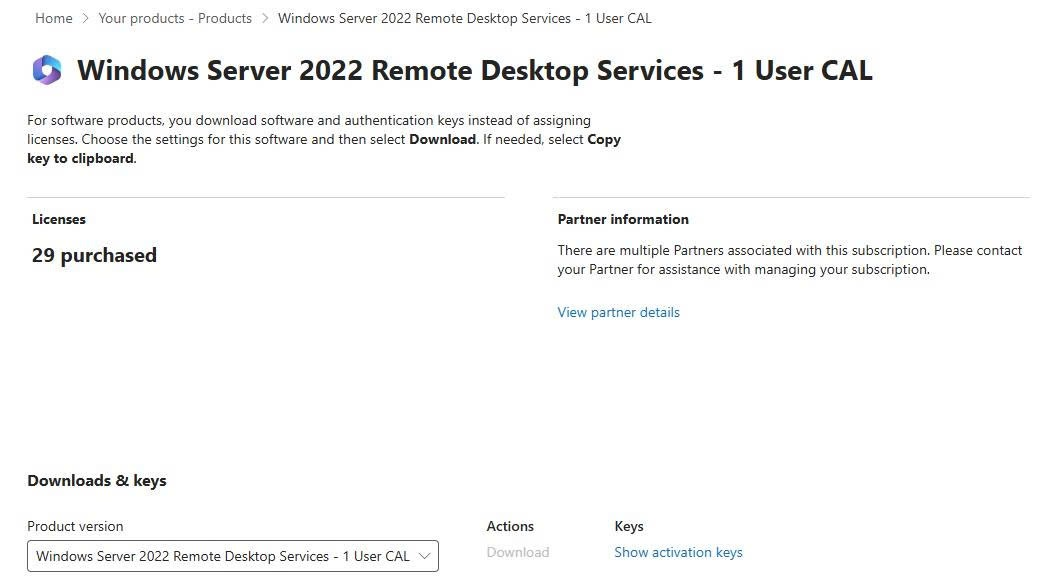The width and height of the screenshot is (1042, 587).
Task: Click the Partner information section heading
Action: pos(623,219)
